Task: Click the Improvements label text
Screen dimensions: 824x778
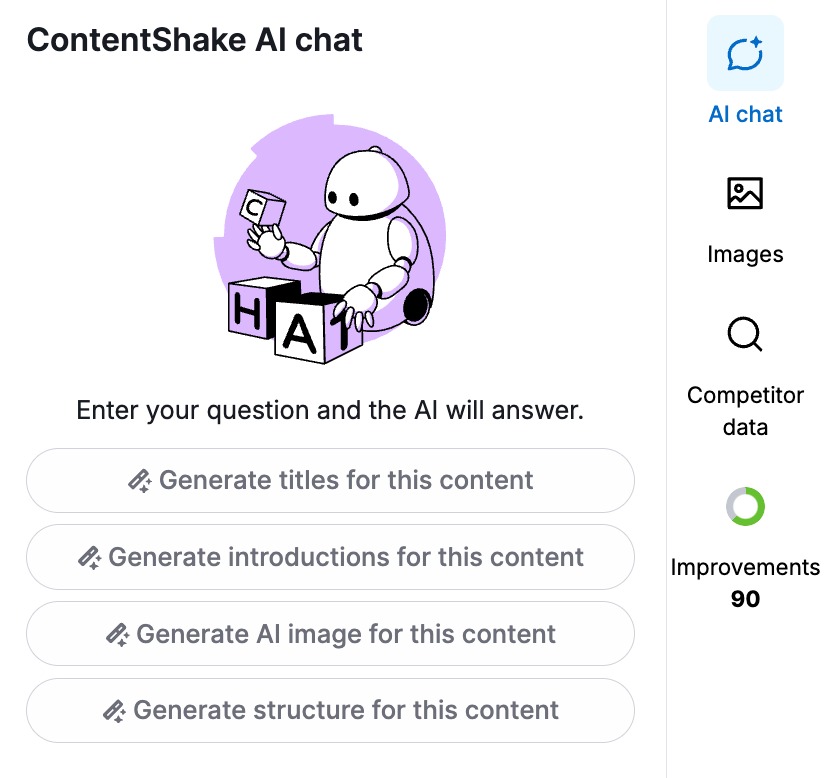Action: pyautogui.click(x=745, y=566)
